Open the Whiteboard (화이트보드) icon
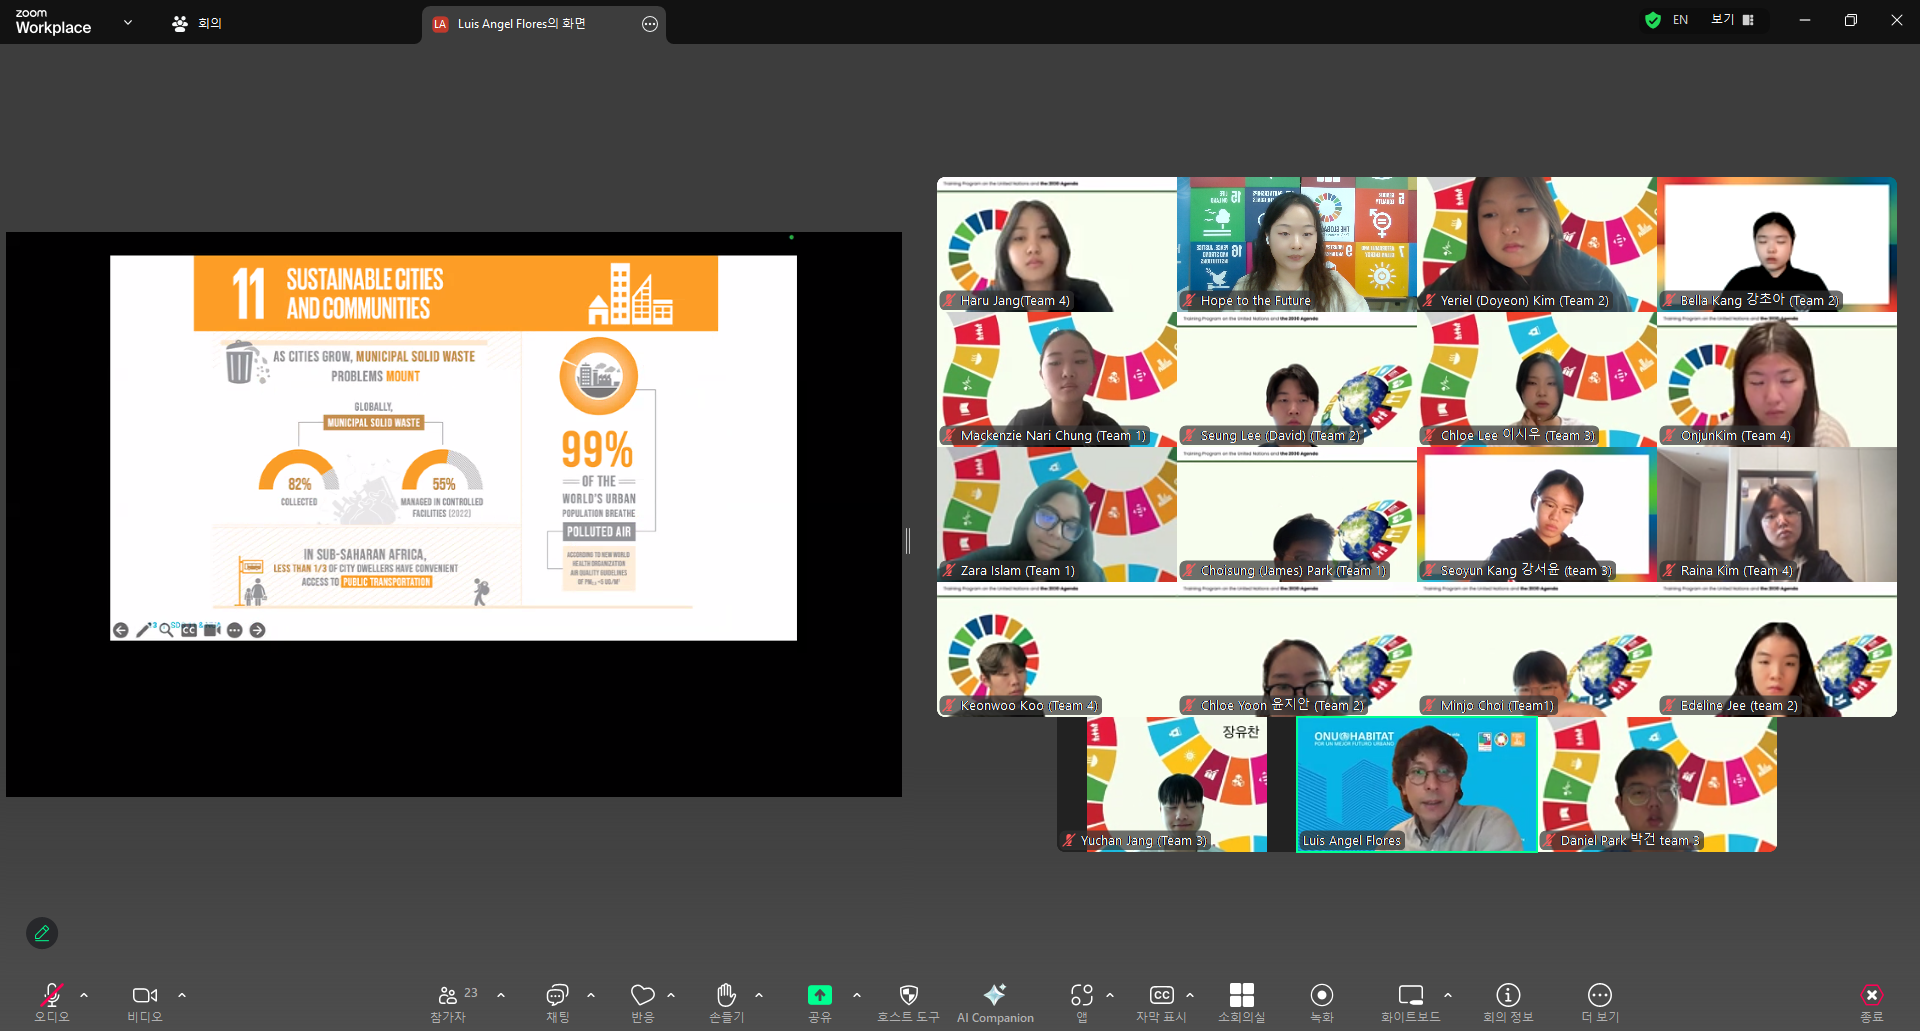The image size is (1920, 1032). click(1410, 995)
